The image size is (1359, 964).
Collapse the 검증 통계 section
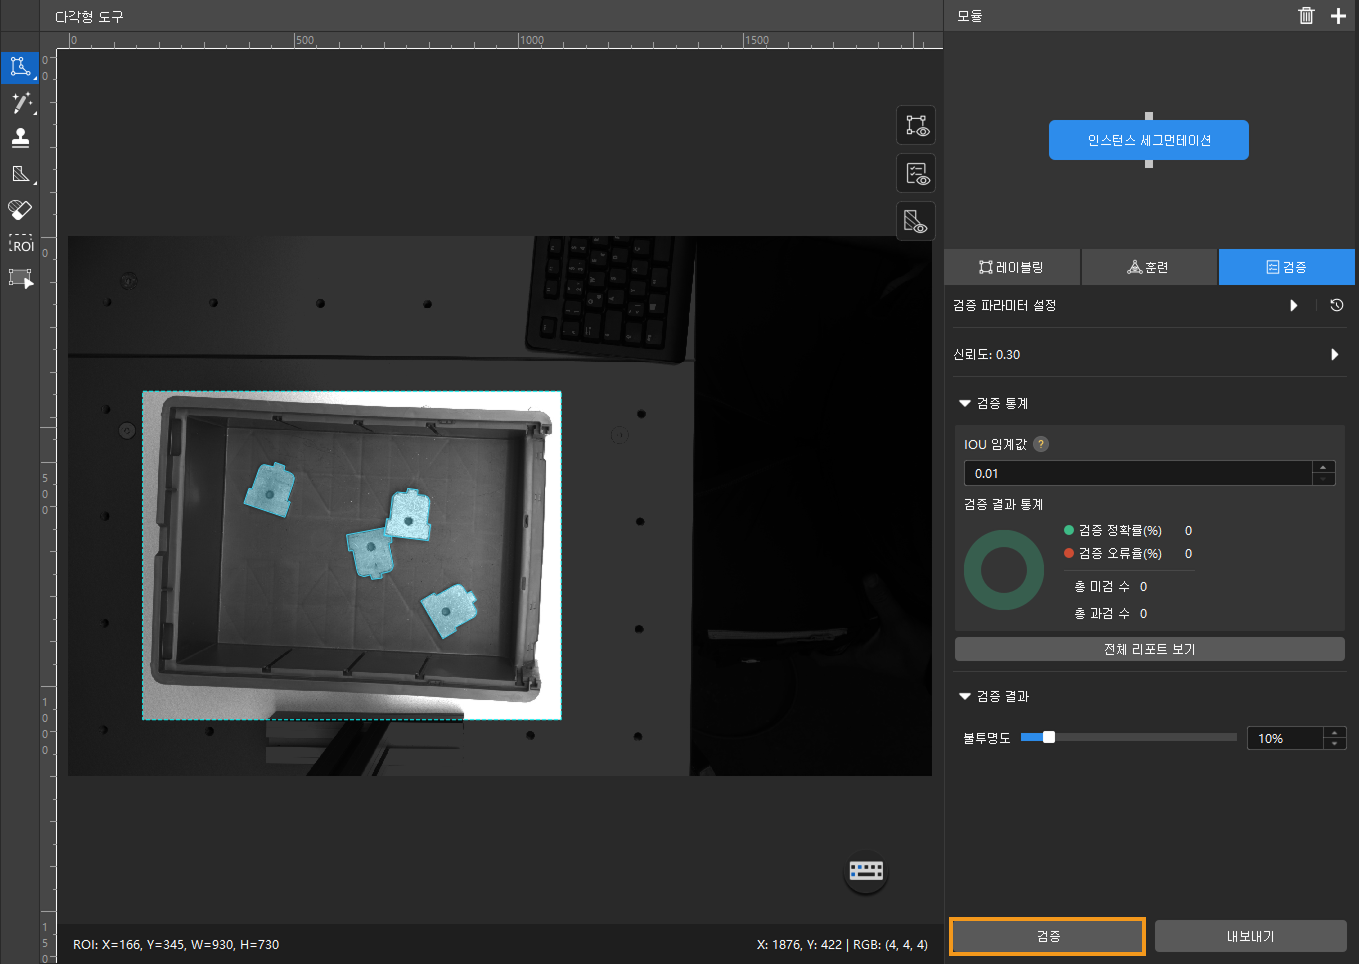point(965,404)
